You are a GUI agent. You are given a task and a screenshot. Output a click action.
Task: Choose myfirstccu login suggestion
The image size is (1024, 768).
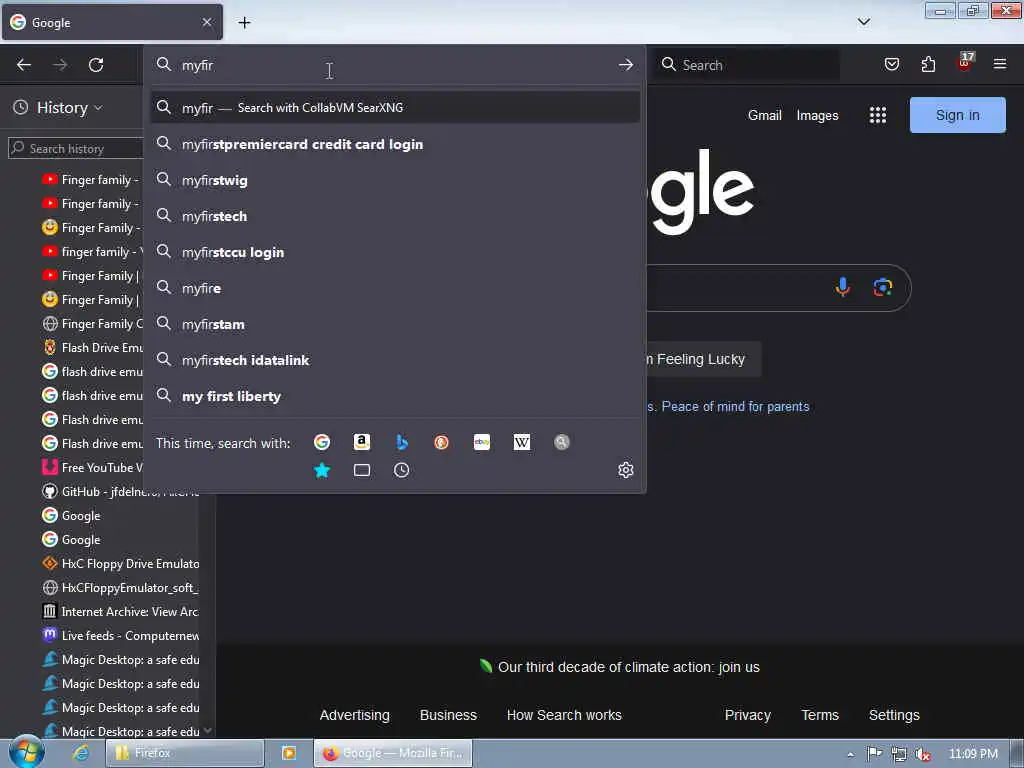point(394,252)
